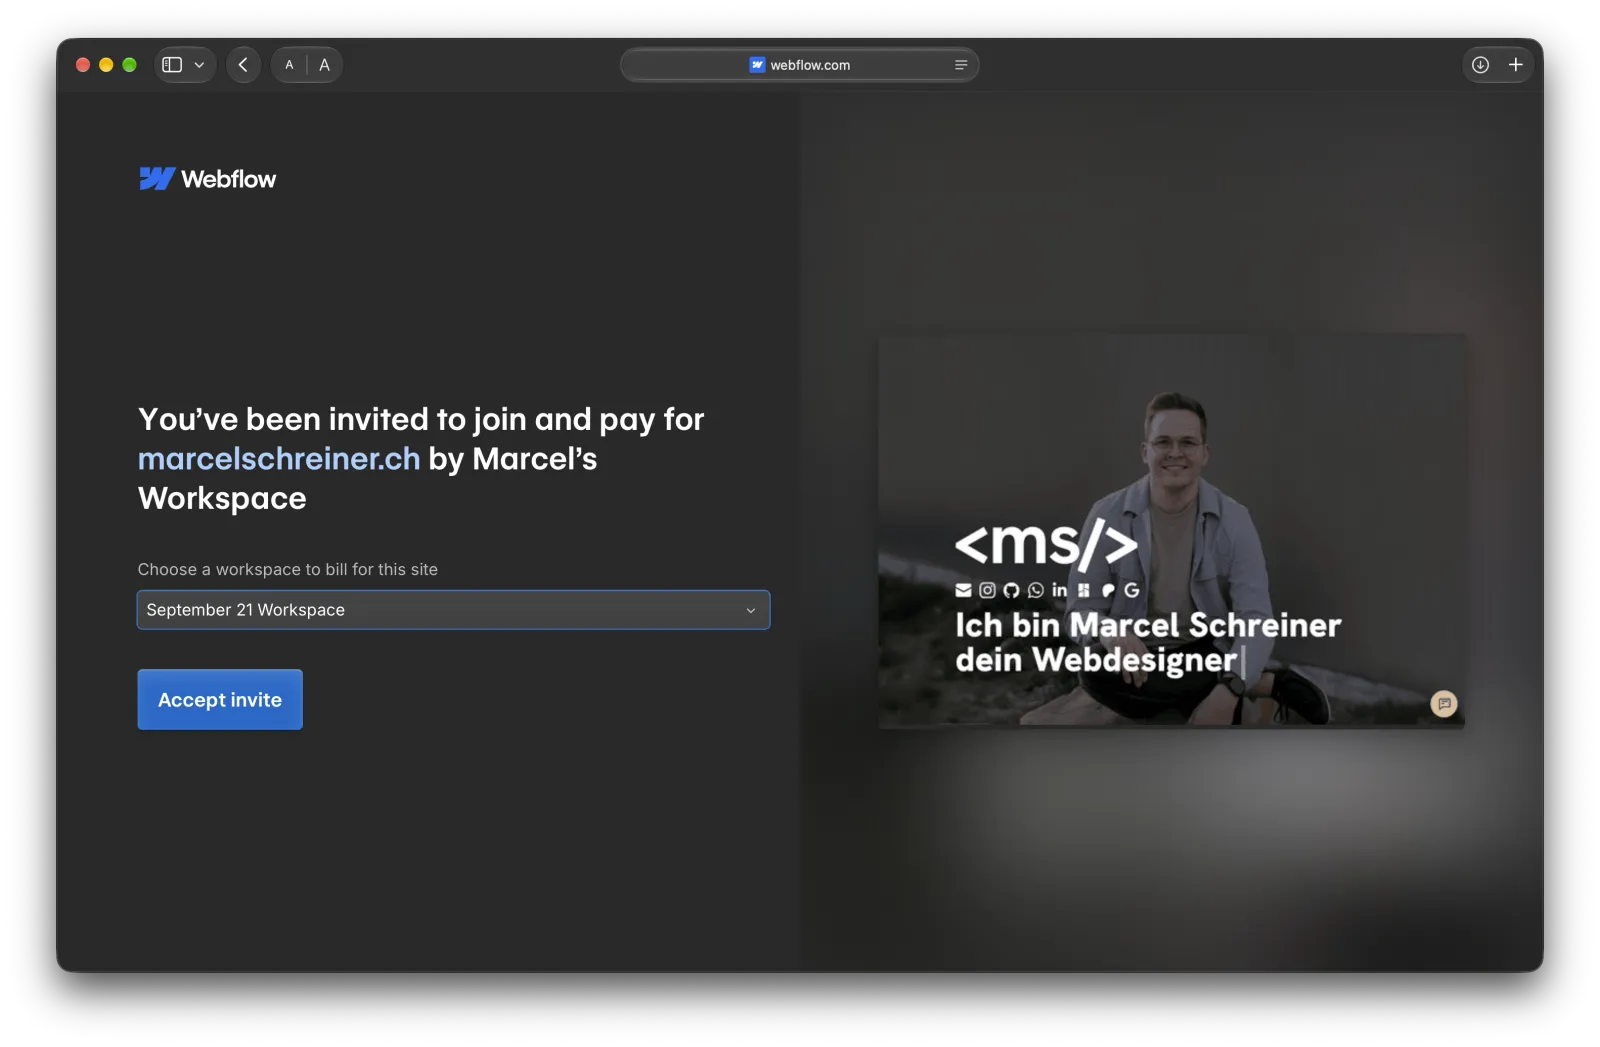The image size is (1600, 1047).
Task: Open the chat bubble in preview corner
Action: tap(1444, 704)
